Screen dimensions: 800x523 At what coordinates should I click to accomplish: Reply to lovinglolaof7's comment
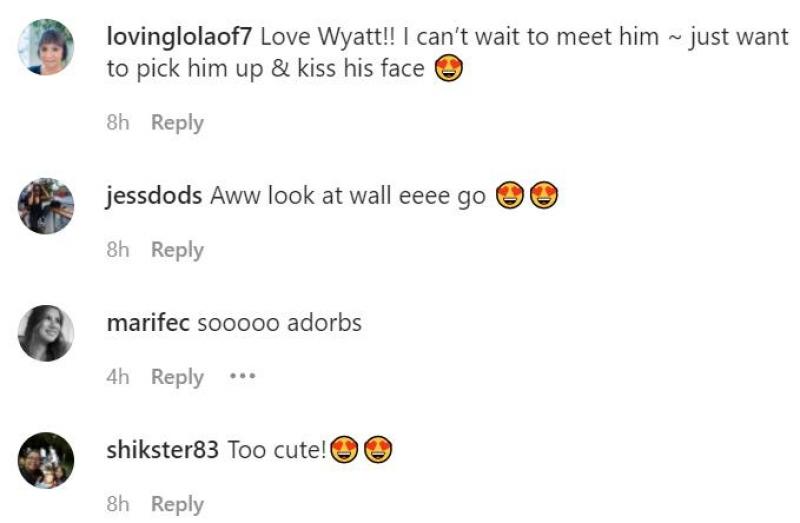point(177,123)
